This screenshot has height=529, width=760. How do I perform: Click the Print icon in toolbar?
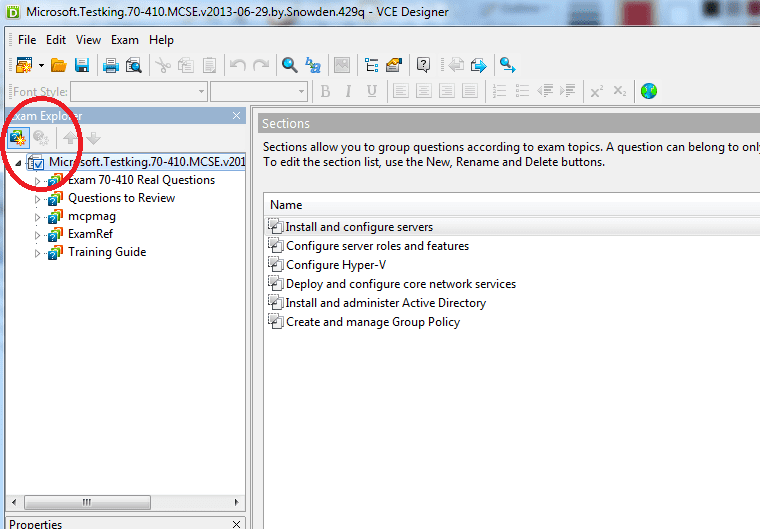(x=111, y=65)
